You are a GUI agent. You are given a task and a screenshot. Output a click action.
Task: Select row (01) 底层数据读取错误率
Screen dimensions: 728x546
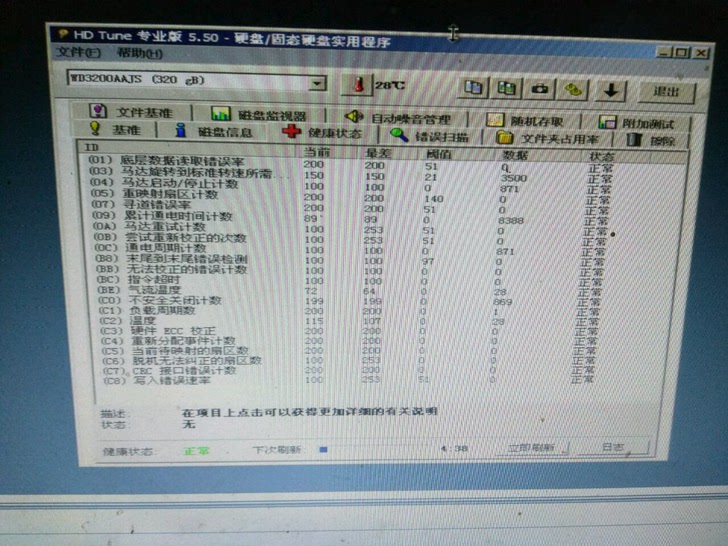coord(383,164)
